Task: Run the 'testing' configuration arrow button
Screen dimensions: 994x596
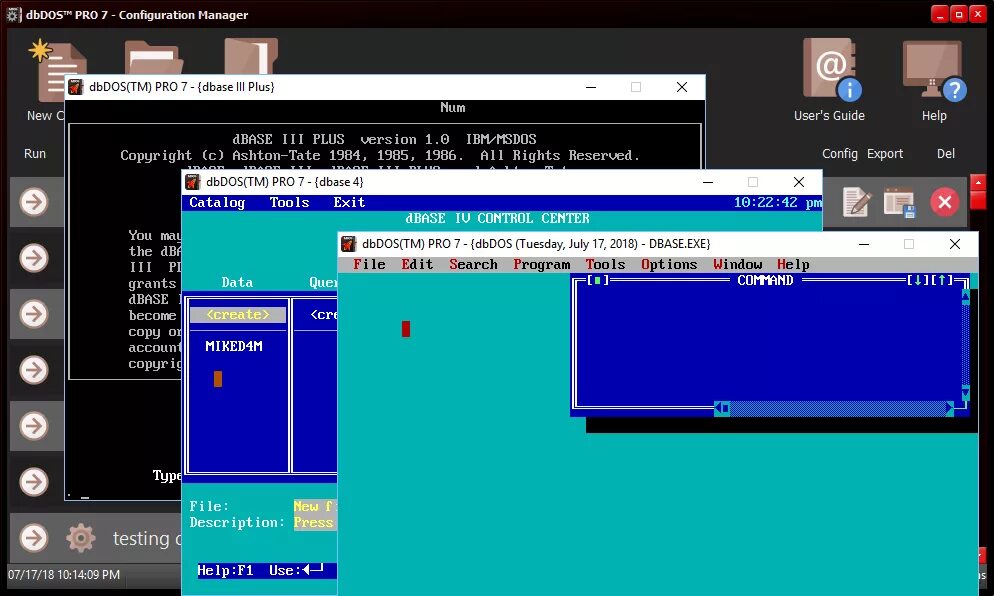Action: [x=34, y=538]
